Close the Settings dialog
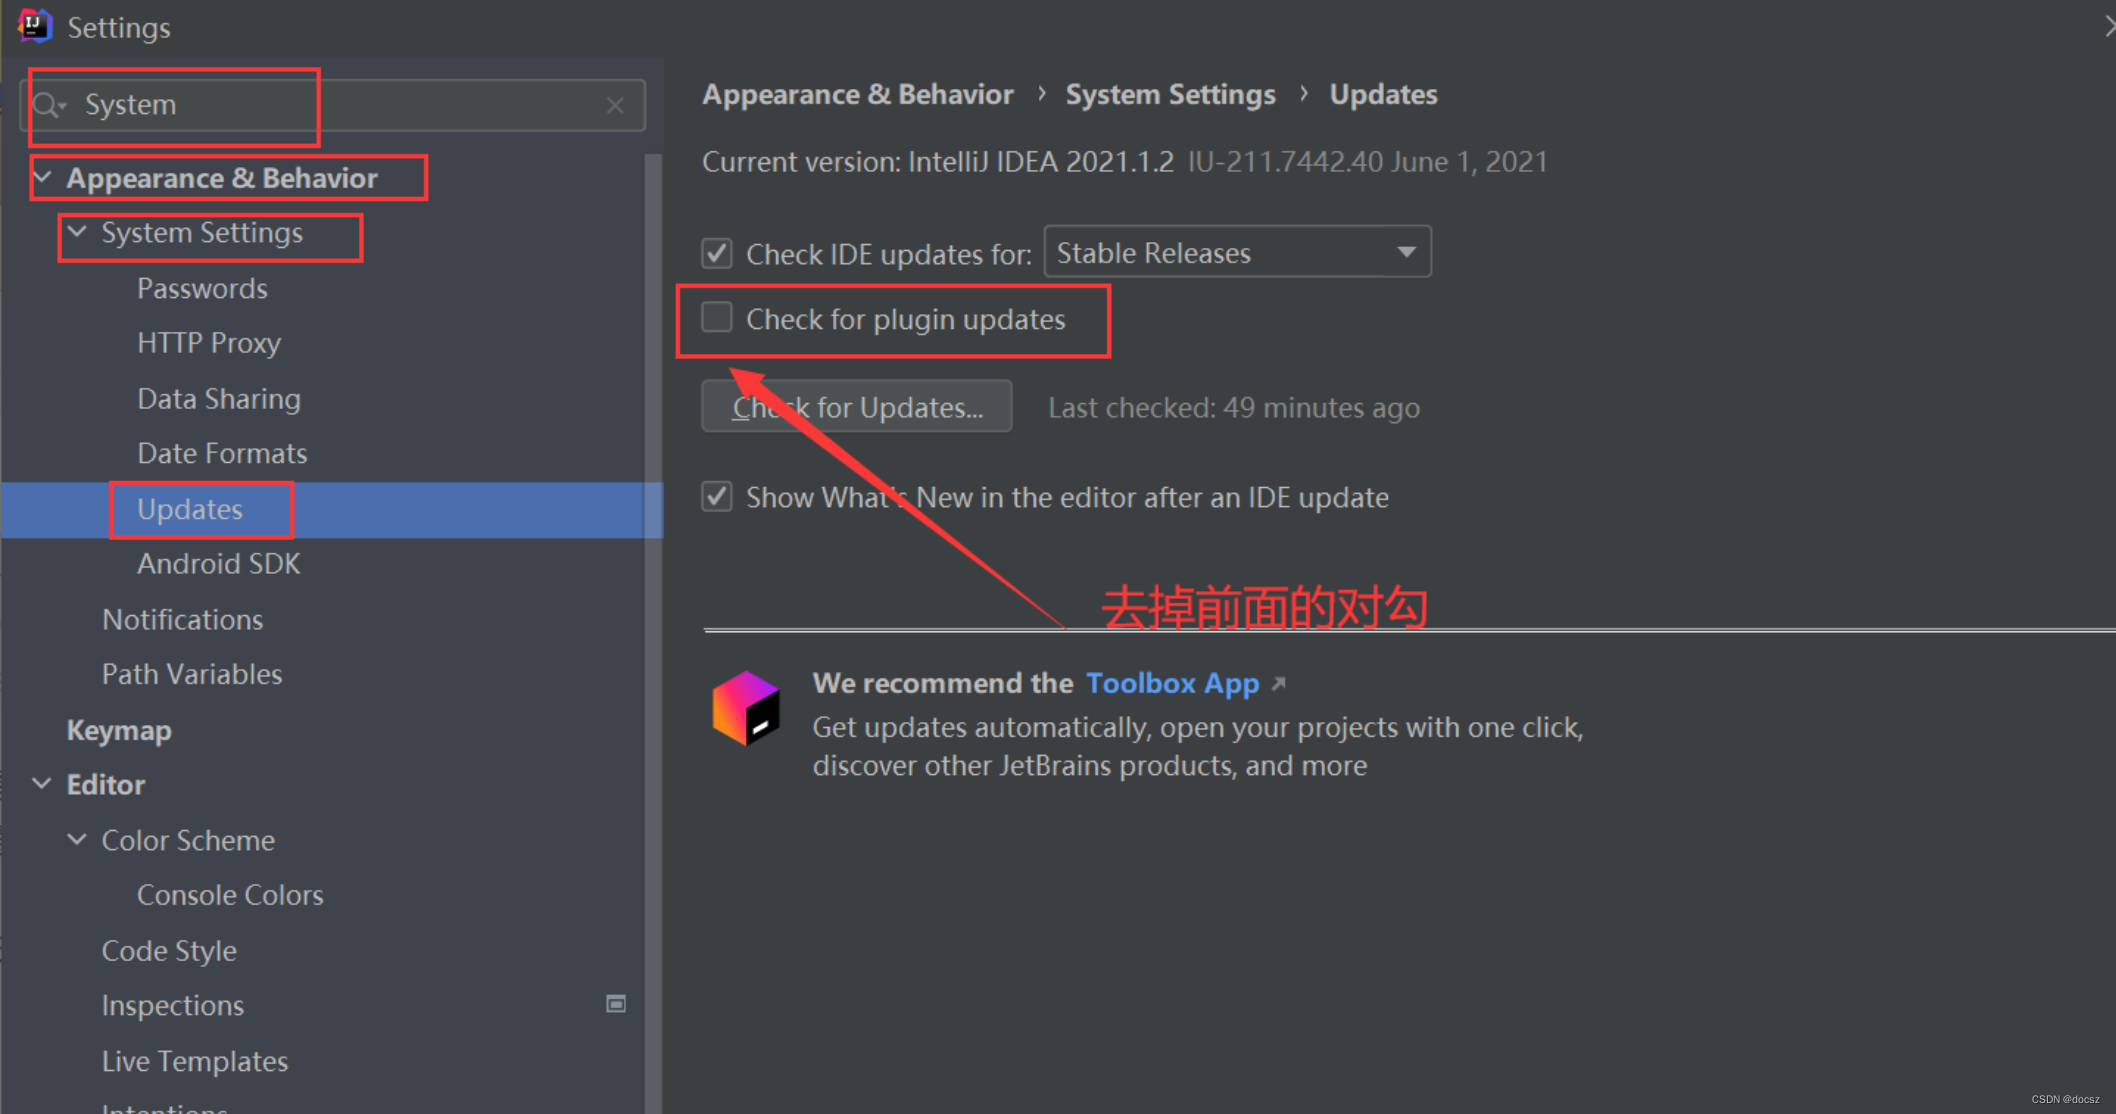This screenshot has width=2116, height=1114. [x=2108, y=27]
